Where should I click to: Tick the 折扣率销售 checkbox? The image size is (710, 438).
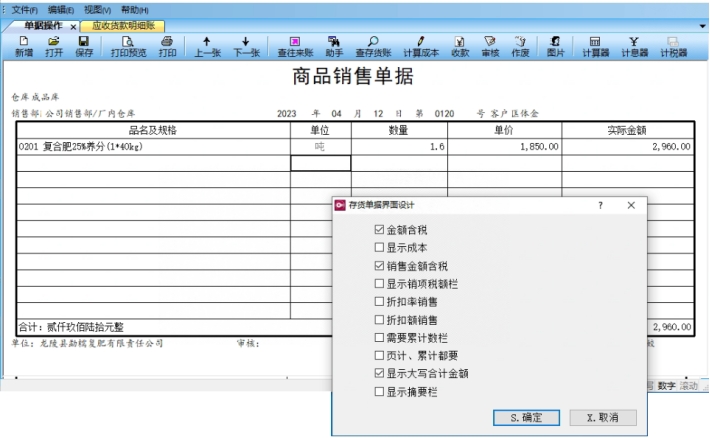coord(378,302)
